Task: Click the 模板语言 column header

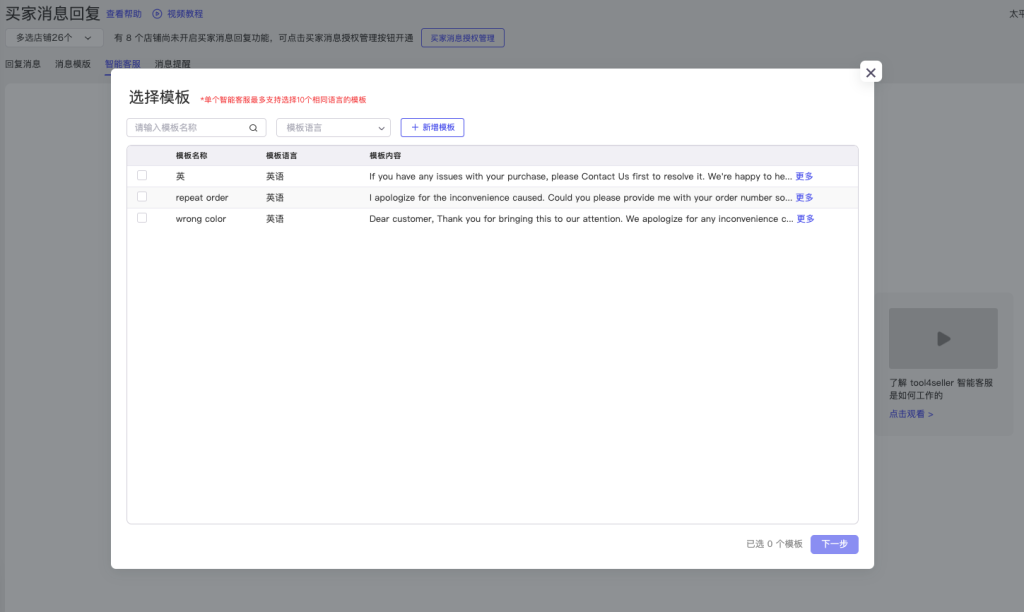Action: tap(281, 155)
